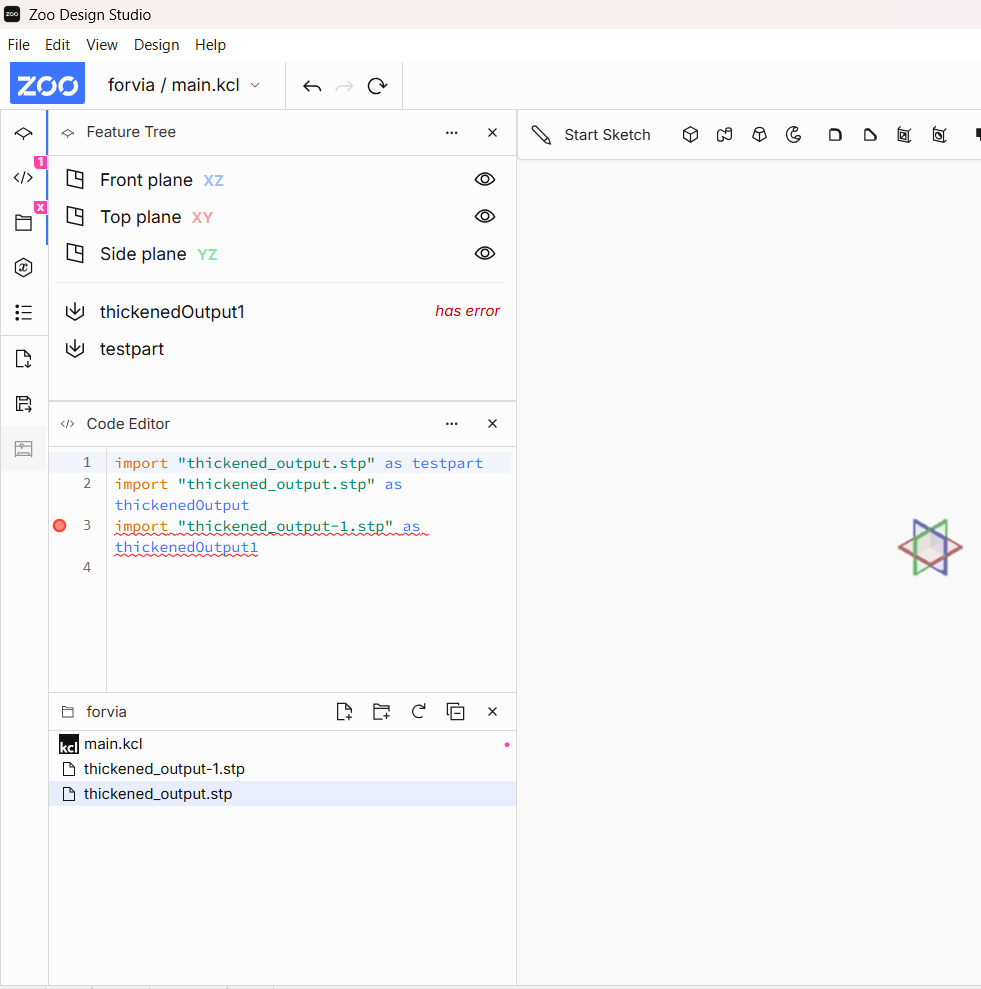Click the has error label on thickenedOutput1
This screenshot has height=989, width=981.
(x=467, y=311)
